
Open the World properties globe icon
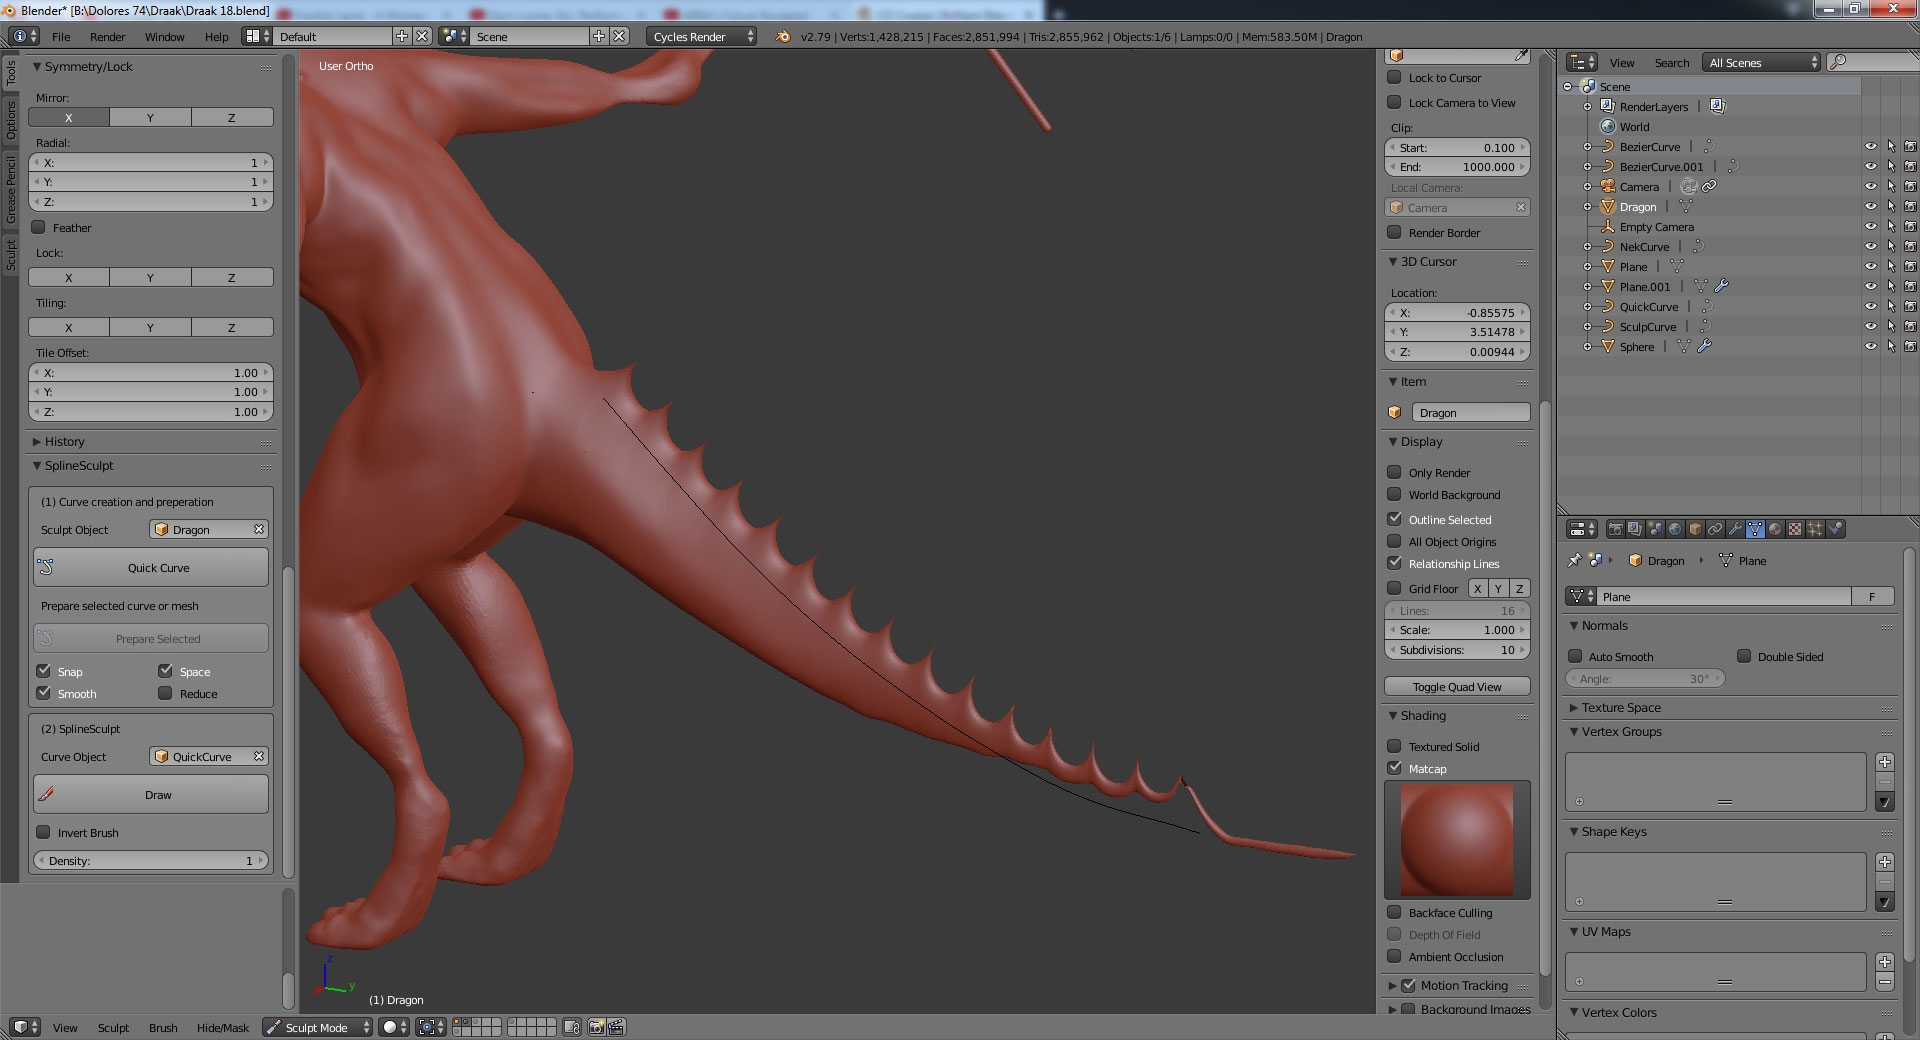pyautogui.click(x=1675, y=529)
